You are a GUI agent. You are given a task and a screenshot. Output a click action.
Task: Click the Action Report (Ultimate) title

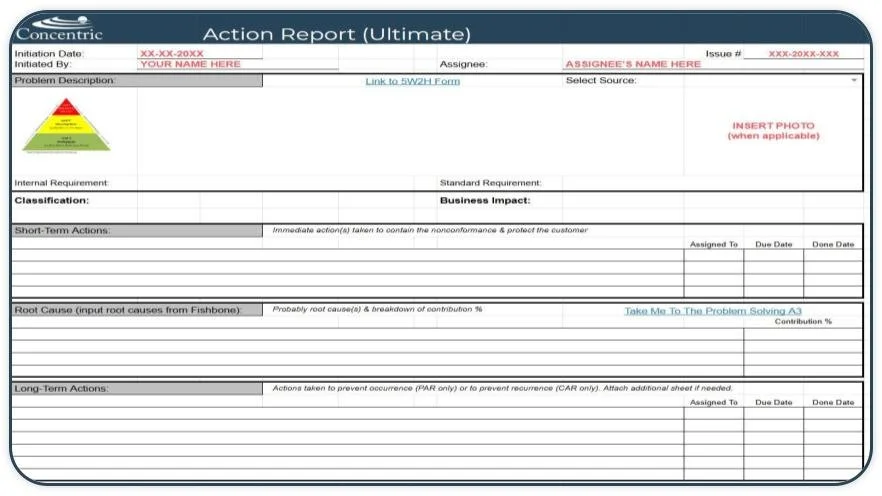pos(336,34)
